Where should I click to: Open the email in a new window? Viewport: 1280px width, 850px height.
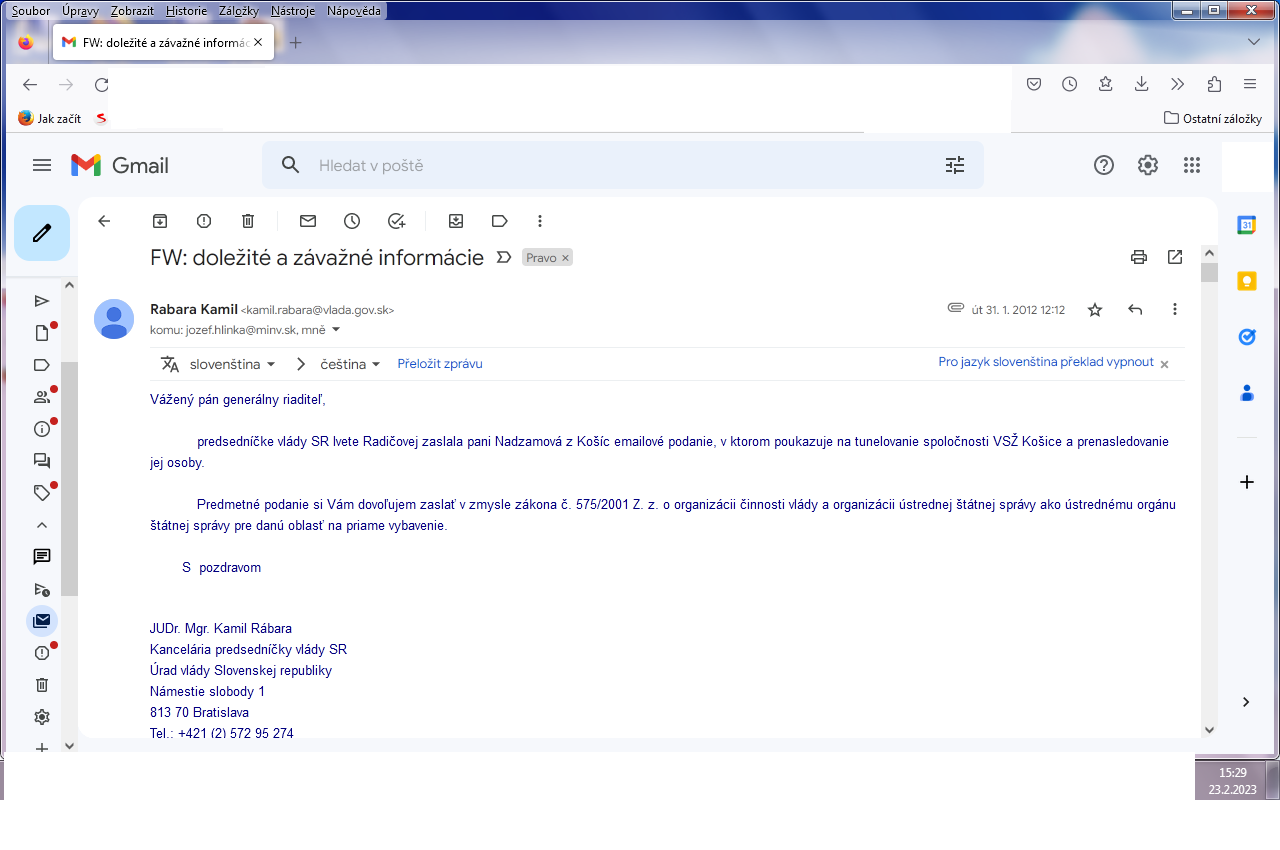[1175, 257]
